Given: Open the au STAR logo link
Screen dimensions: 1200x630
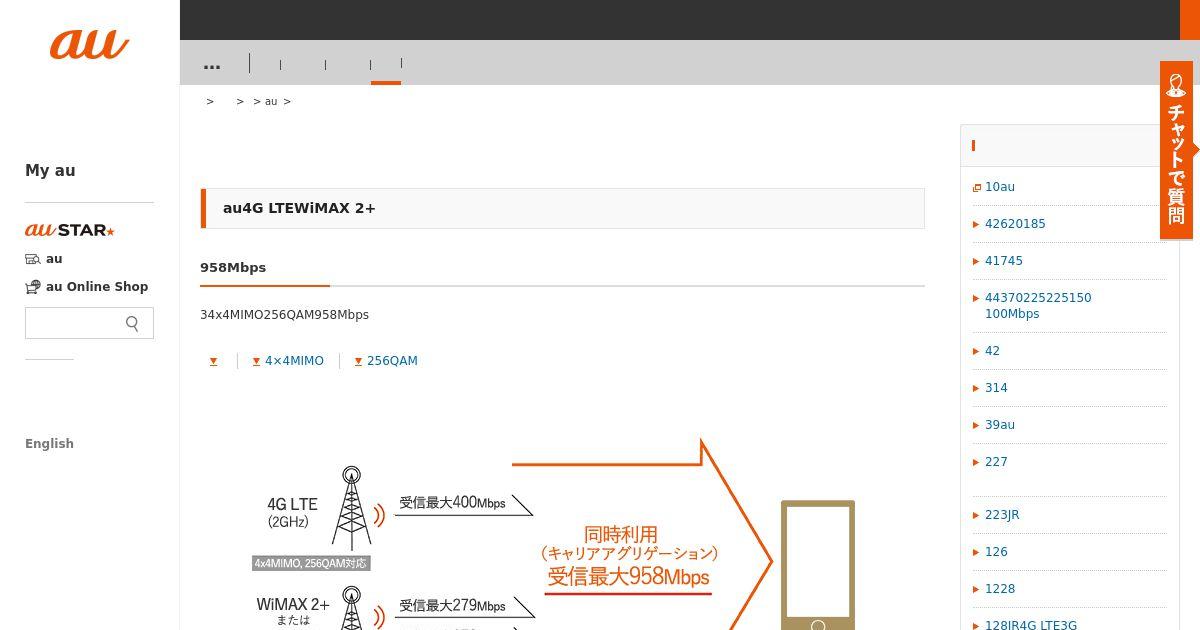Looking at the screenshot, I should (x=70, y=230).
